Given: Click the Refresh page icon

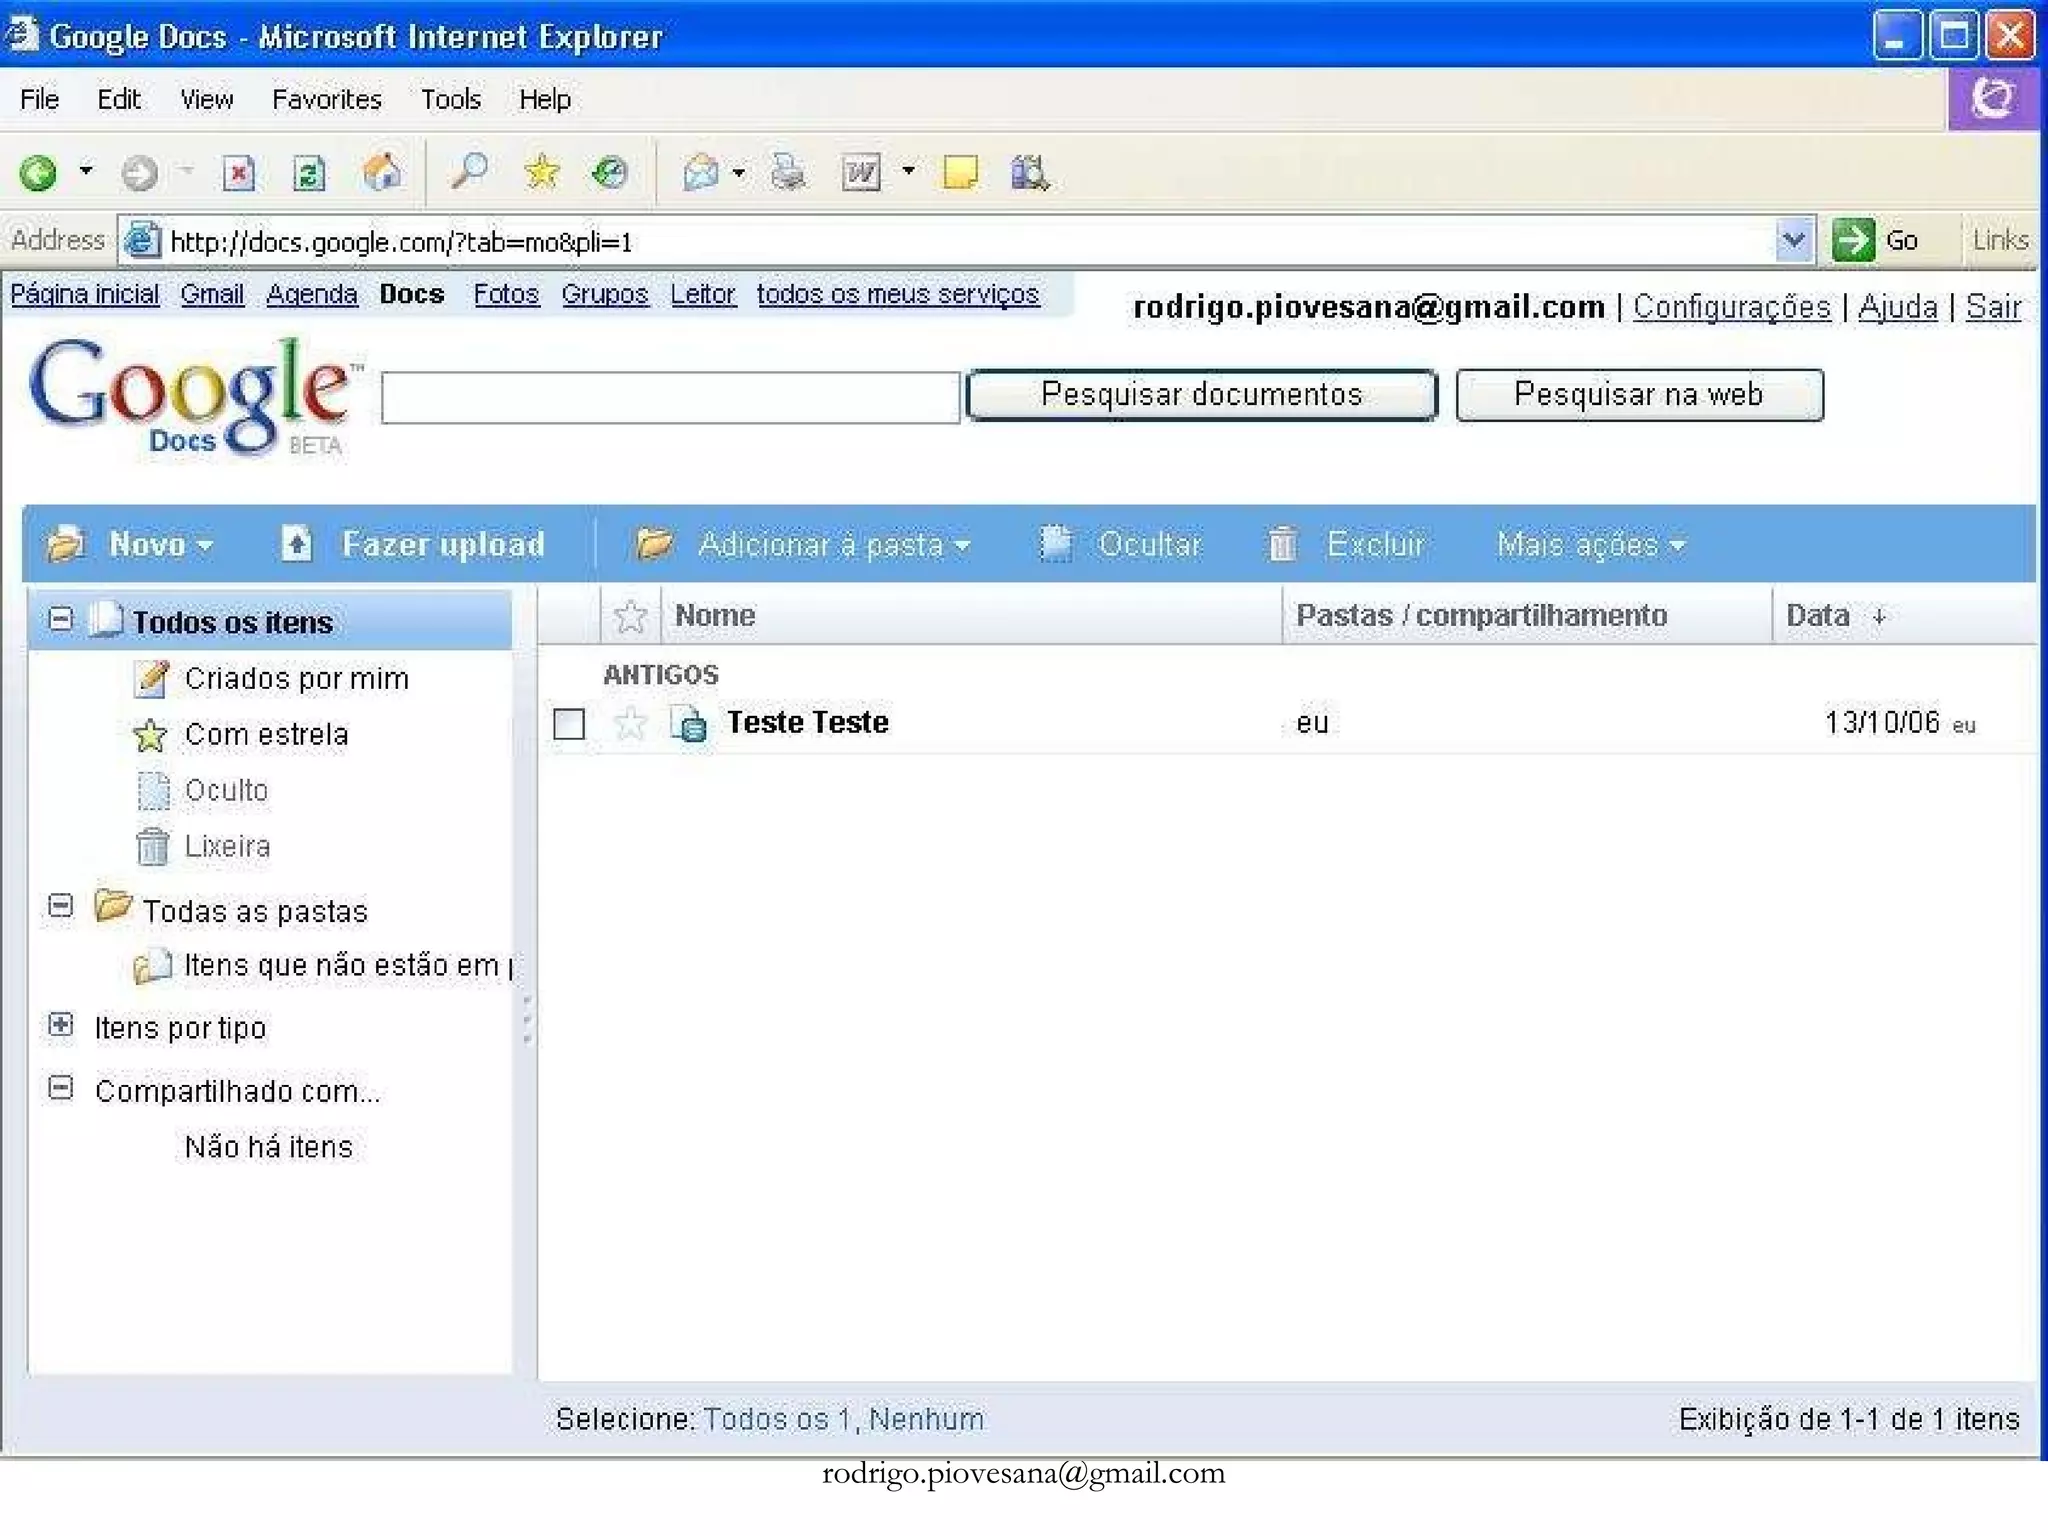Looking at the screenshot, I should pos(309,173).
